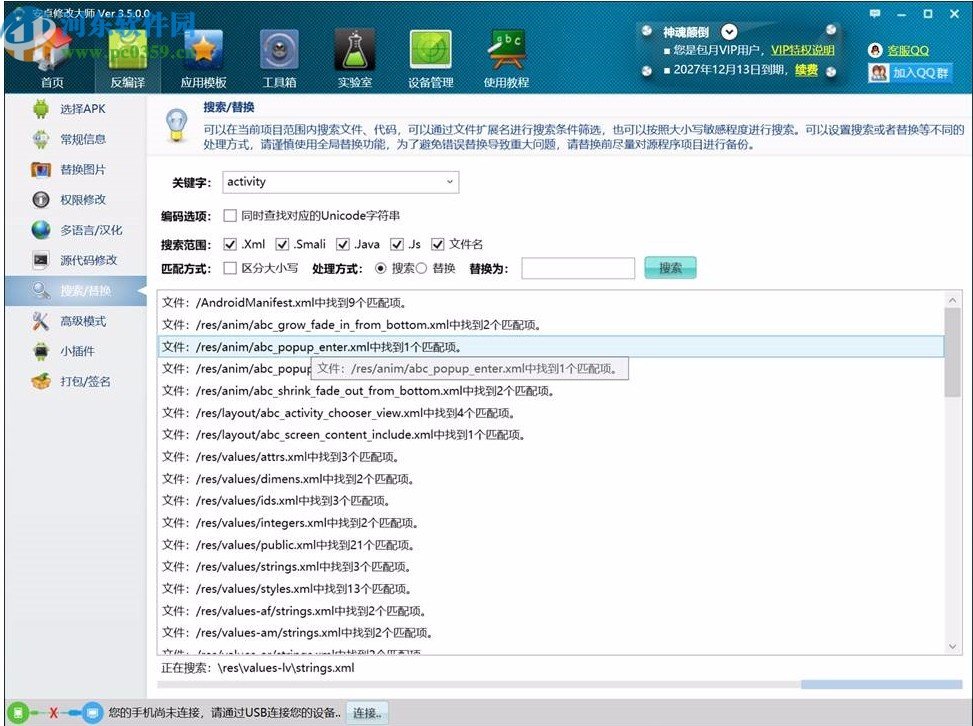Uncheck the .Java search scope checkbox

pos(342,243)
